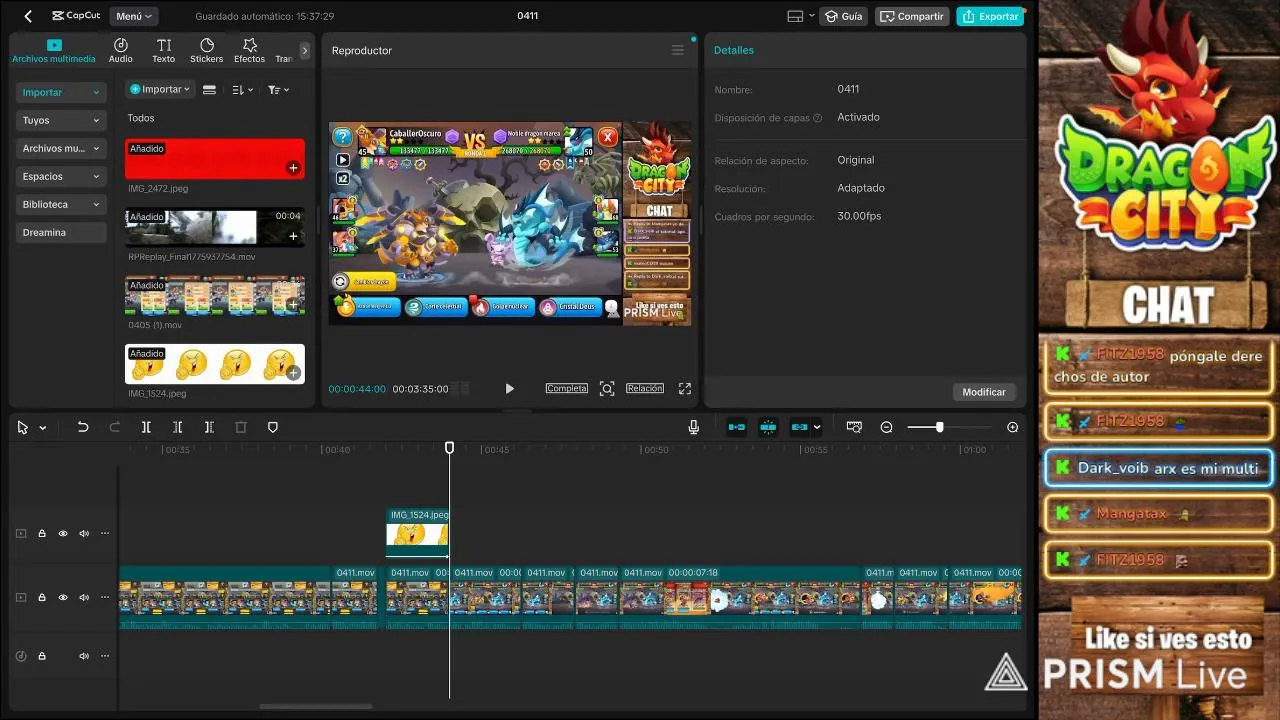Select the Detalles tab

[734, 50]
